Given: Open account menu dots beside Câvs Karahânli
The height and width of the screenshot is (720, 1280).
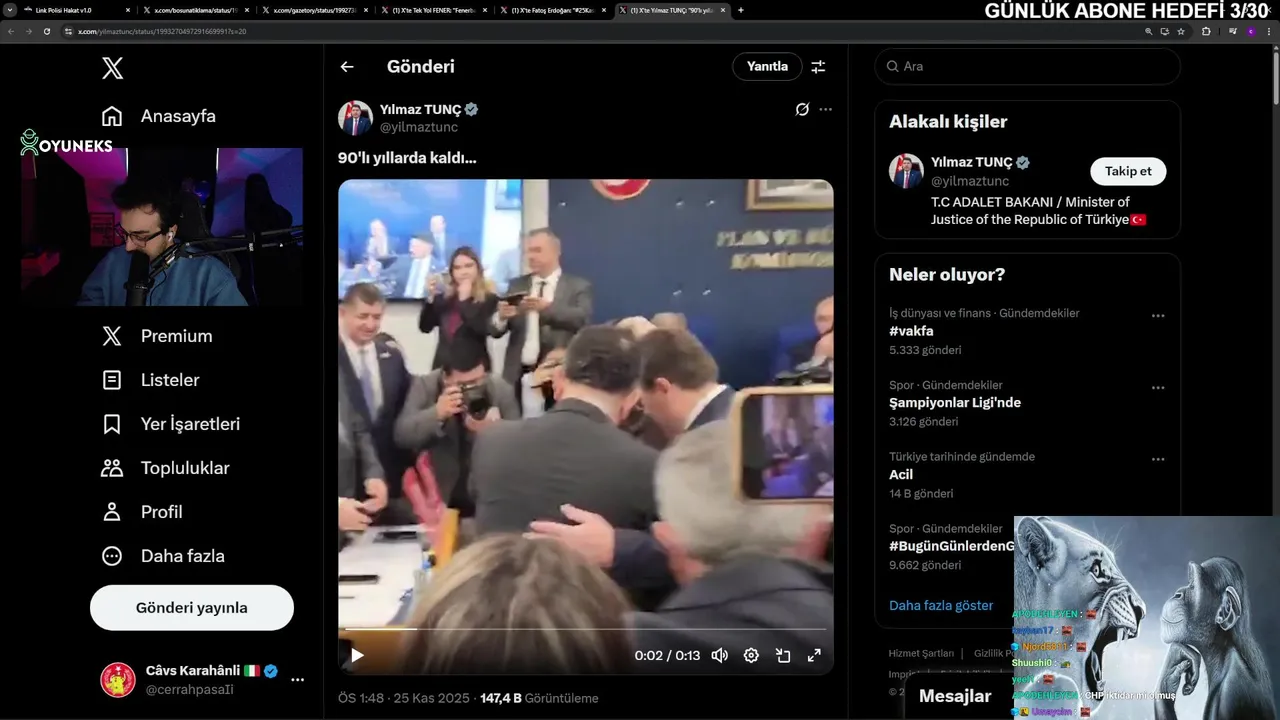Looking at the screenshot, I should click(297, 680).
